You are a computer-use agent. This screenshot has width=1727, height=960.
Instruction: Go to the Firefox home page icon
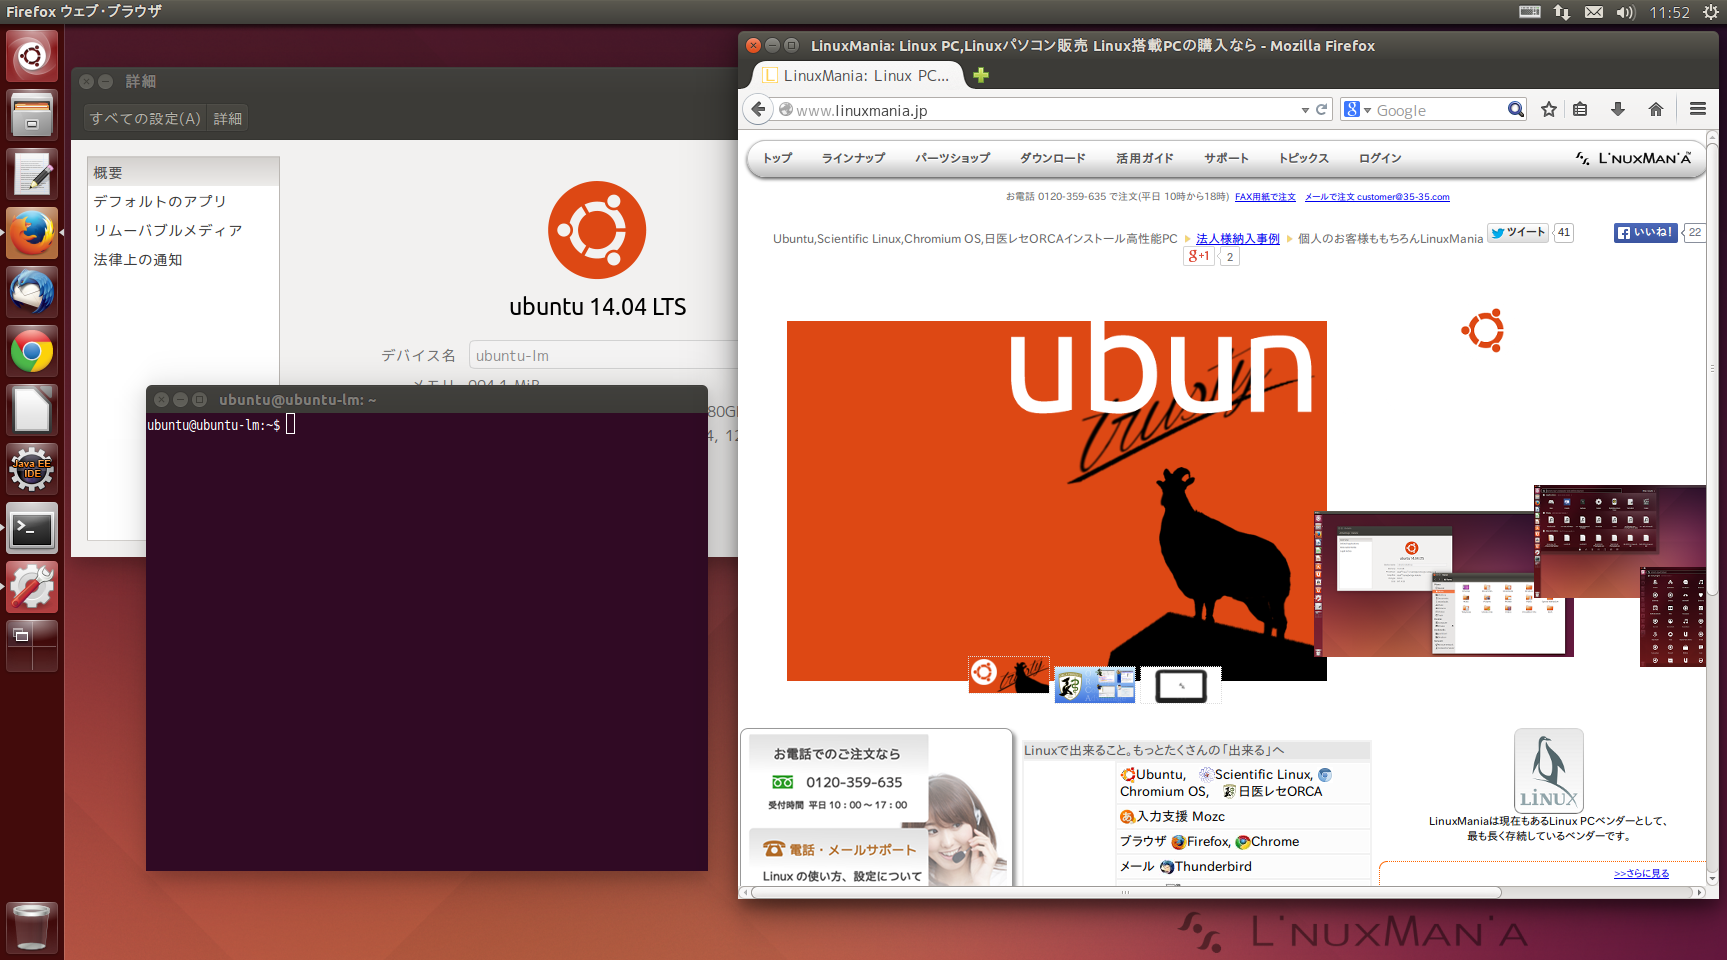[1656, 110]
